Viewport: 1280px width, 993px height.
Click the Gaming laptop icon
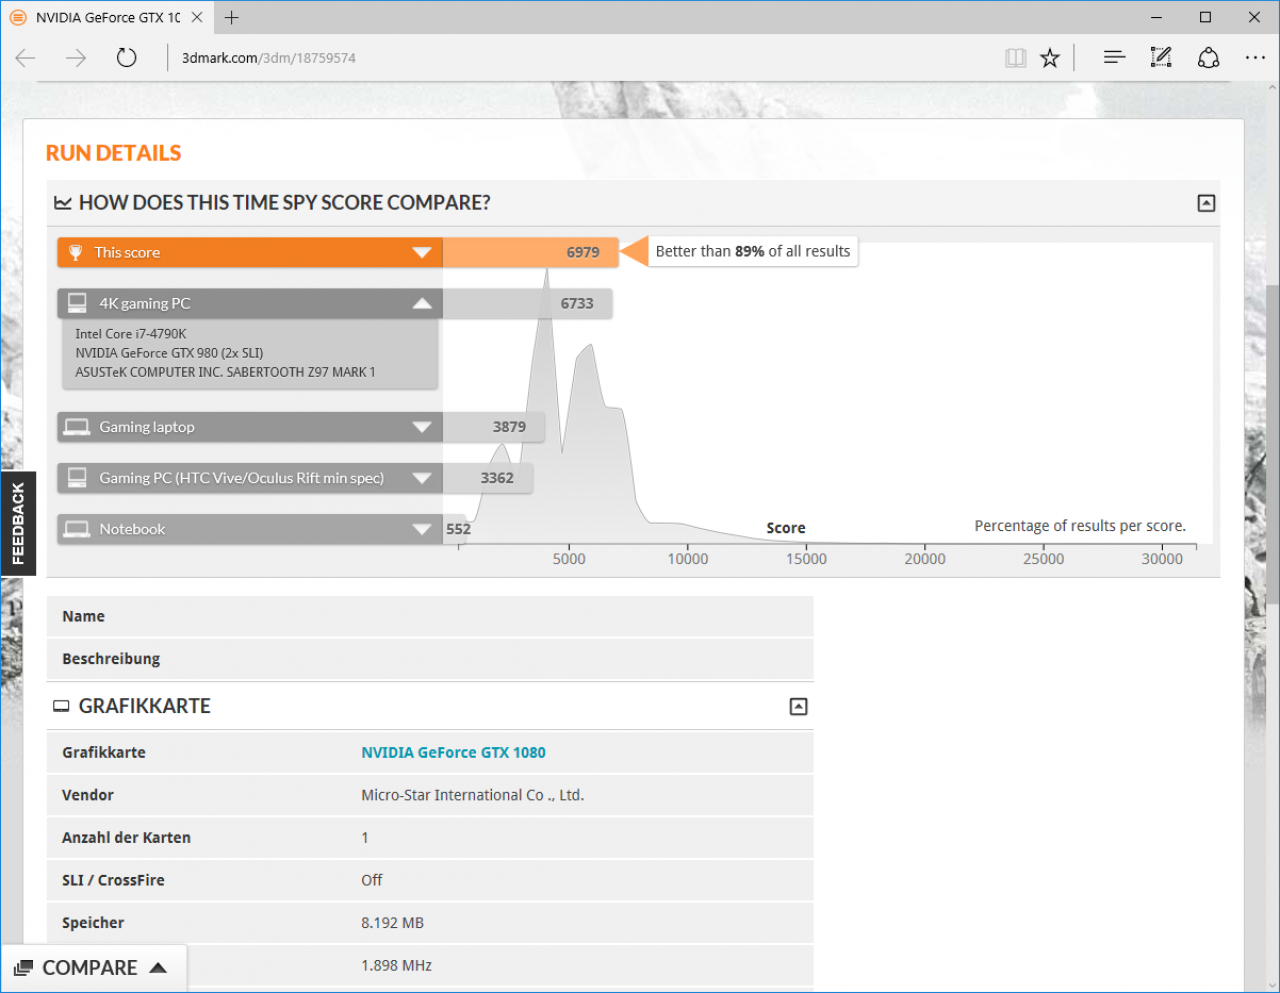point(77,427)
